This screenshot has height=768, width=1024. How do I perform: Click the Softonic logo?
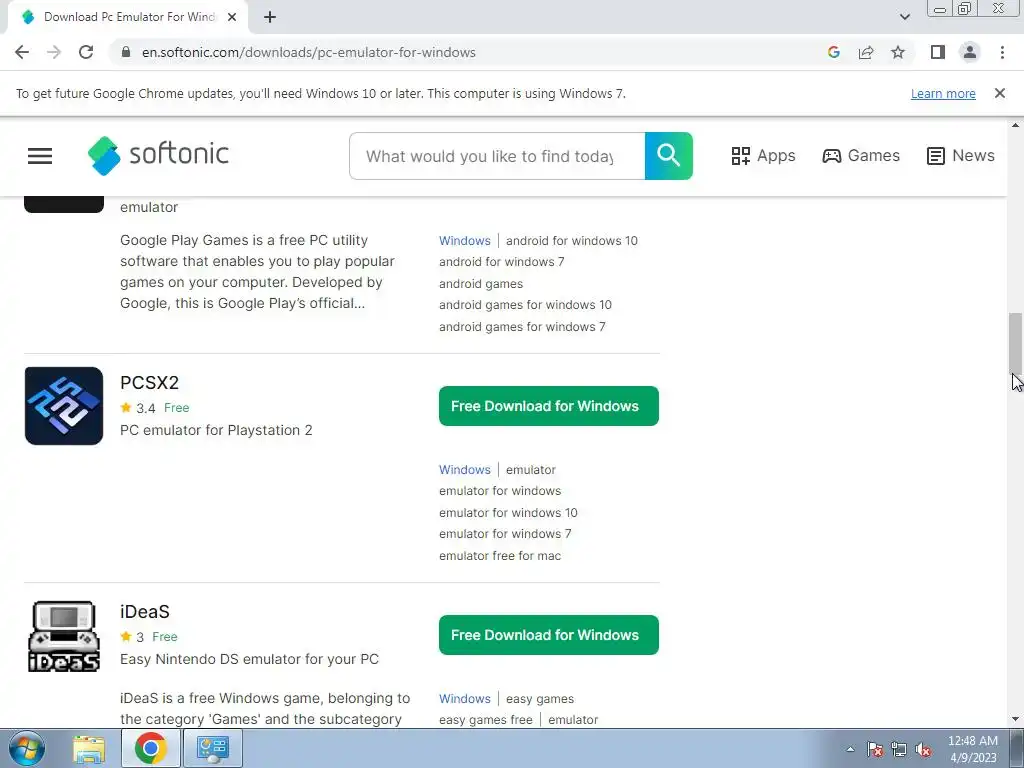pos(159,155)
